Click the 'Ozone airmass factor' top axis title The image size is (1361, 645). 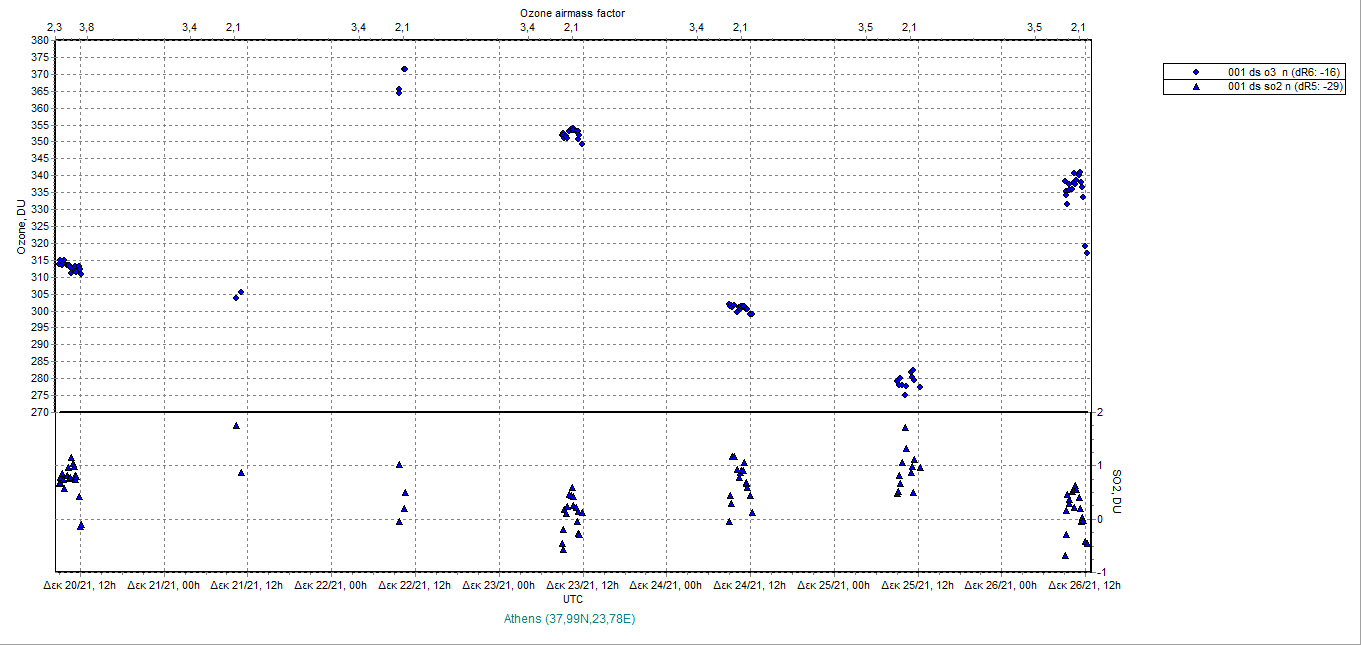(572, 12)
